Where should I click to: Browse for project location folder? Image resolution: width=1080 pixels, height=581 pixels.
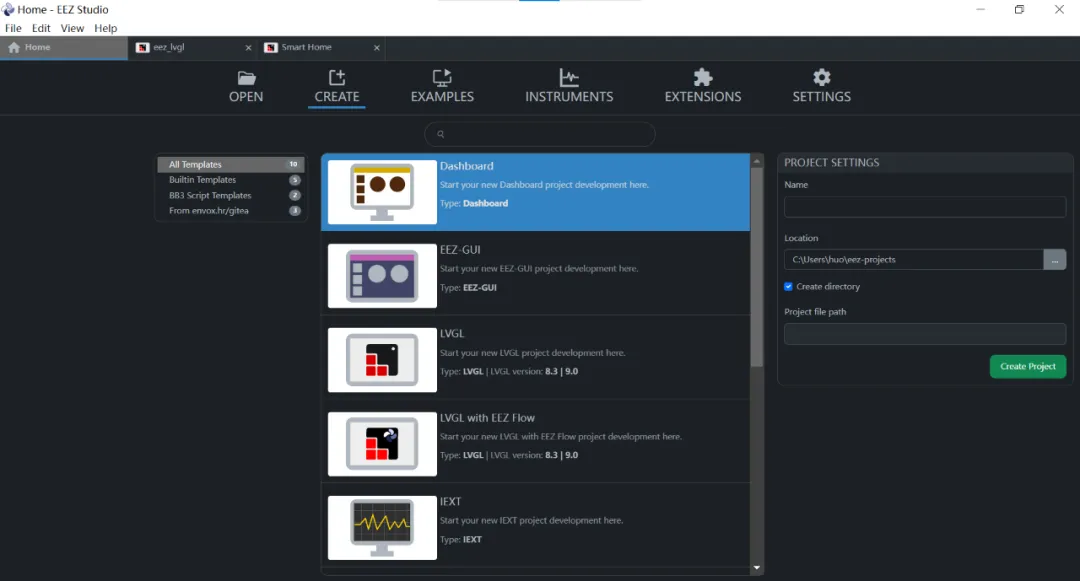[1055, 260]
